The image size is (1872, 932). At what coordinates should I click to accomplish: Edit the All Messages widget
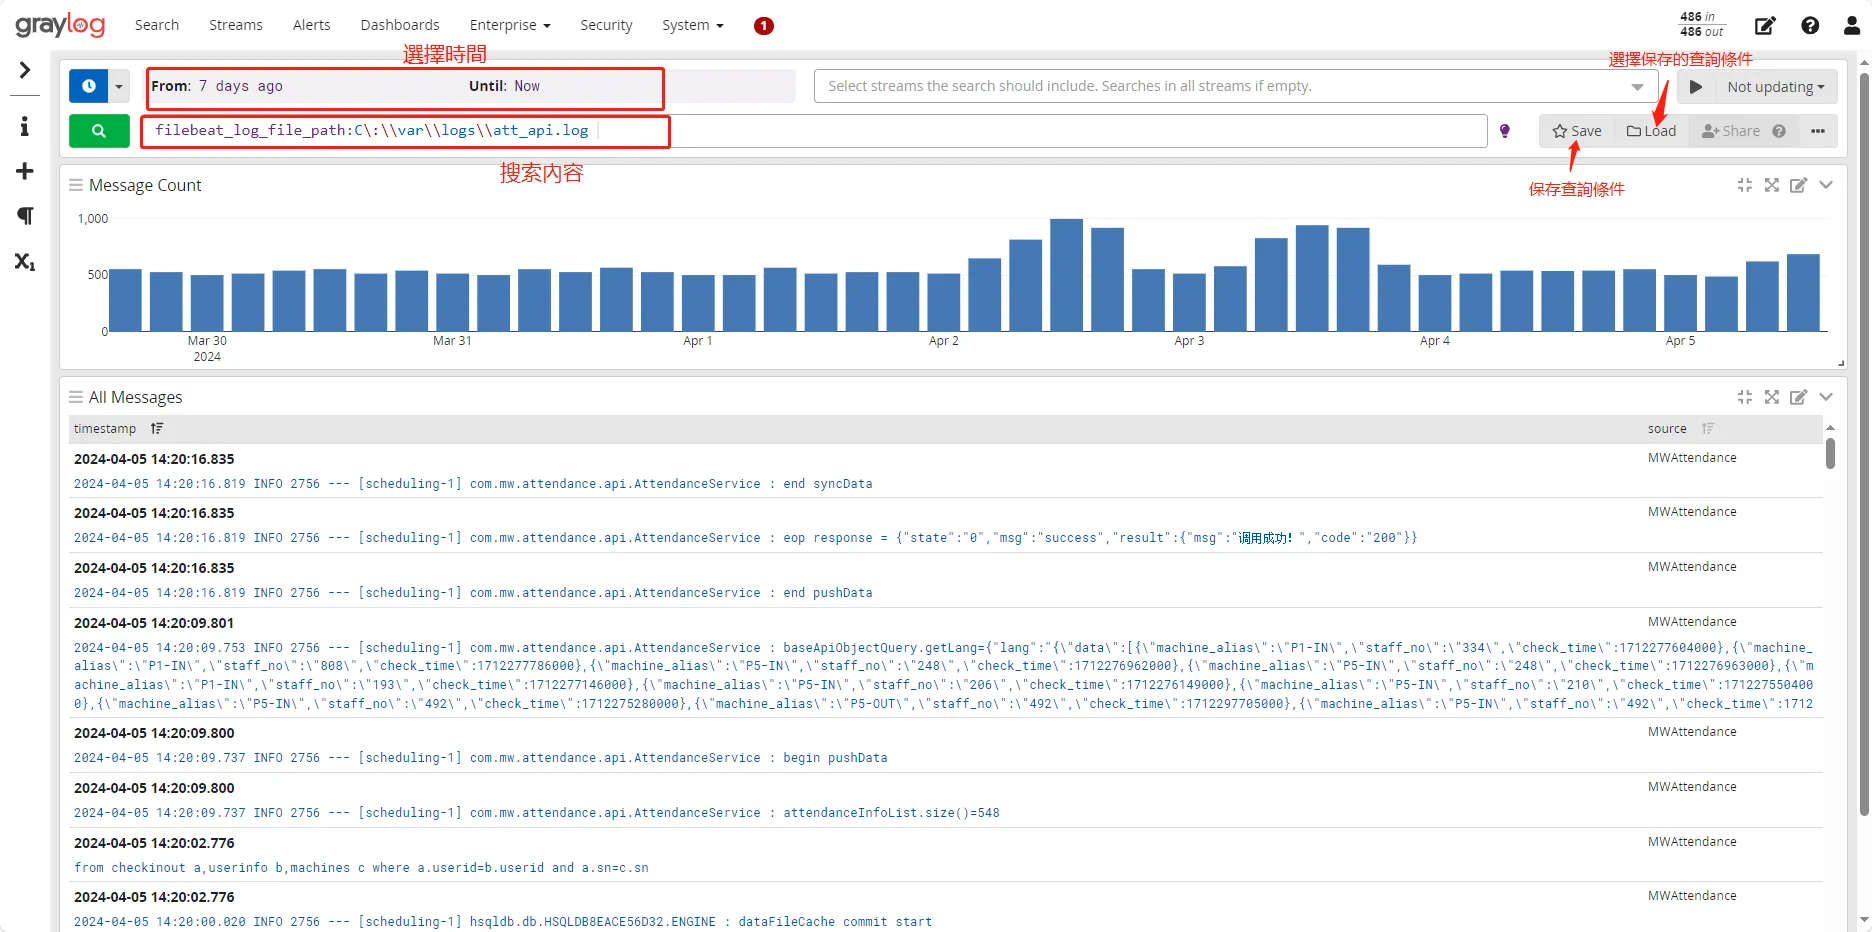click(x=1798, y=397)
